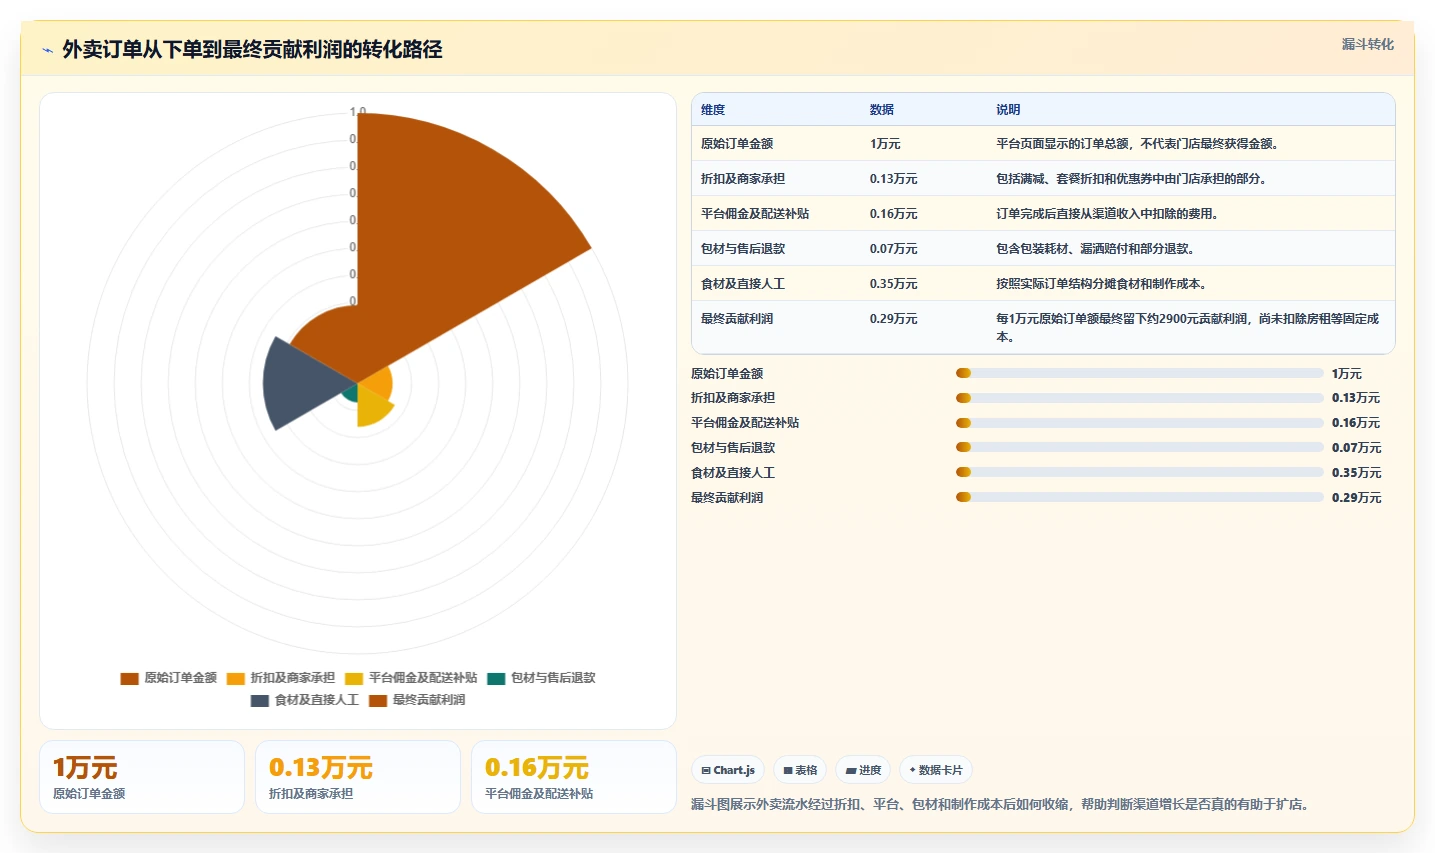This screenshot has height=853, width=1435.
Task: Click the 0.35万元 value in the table
Action: [893, 284]
